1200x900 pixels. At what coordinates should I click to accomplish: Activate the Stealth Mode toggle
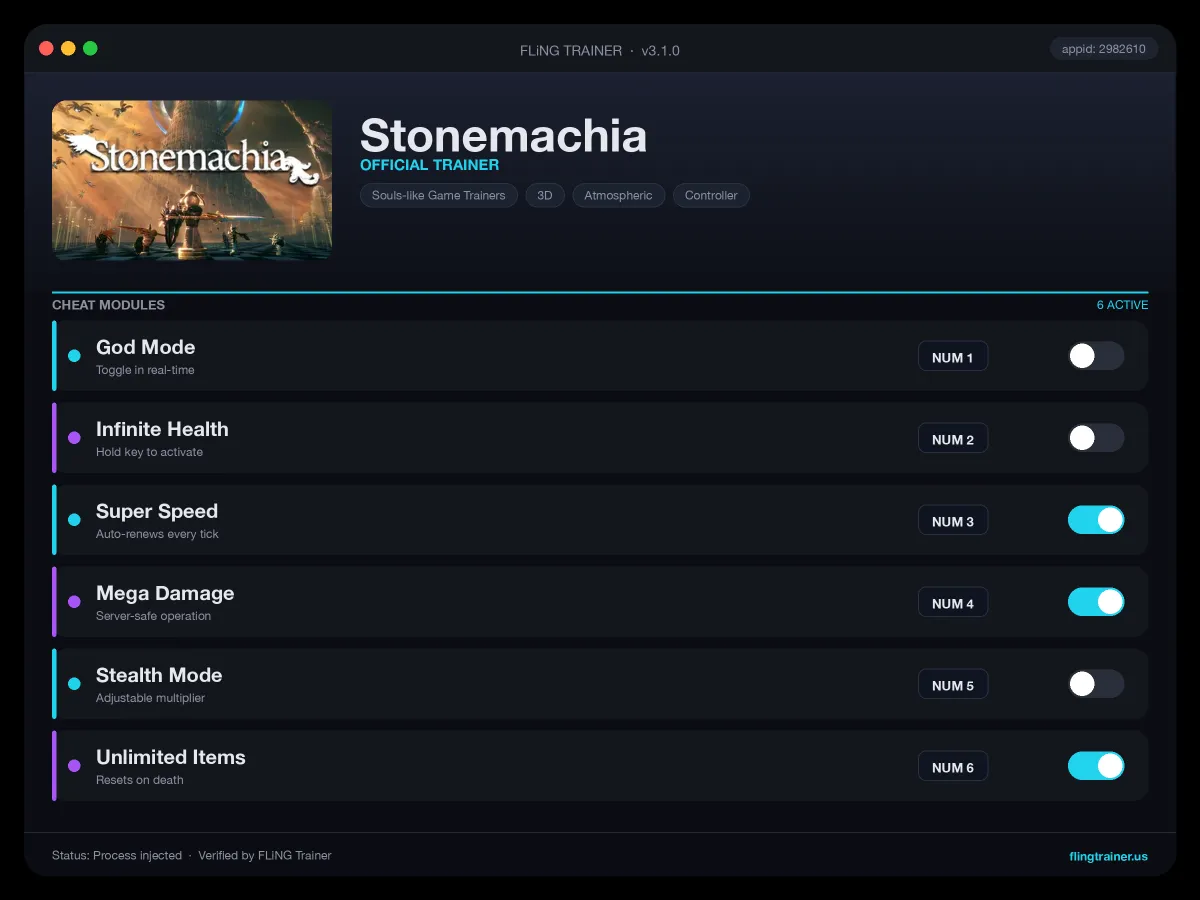coord(1096,684)
